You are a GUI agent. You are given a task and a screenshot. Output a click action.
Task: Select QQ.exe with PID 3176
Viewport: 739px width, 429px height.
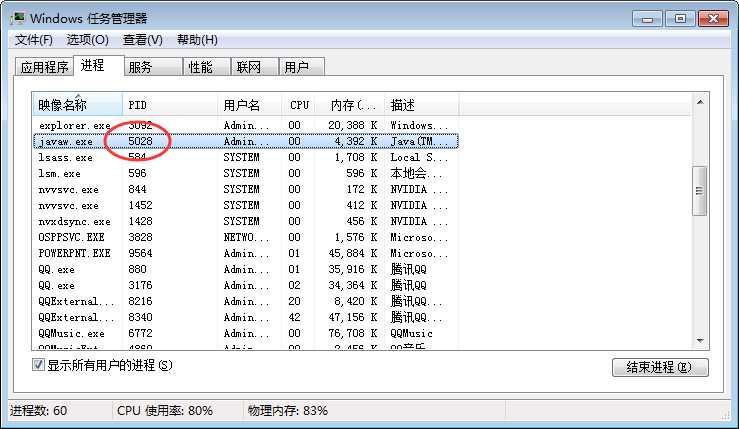click(246, 286)
